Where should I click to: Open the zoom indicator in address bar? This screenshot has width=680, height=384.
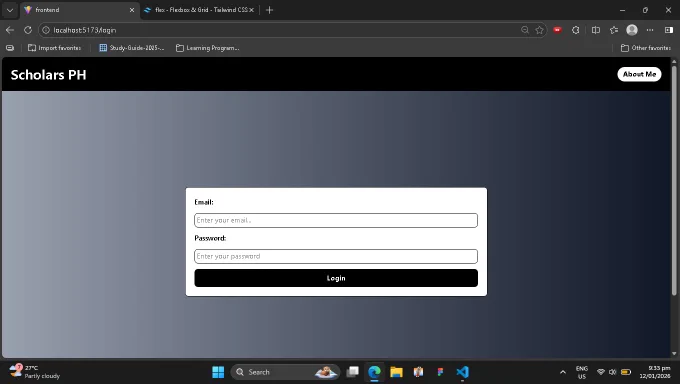[x=525, y=30]
